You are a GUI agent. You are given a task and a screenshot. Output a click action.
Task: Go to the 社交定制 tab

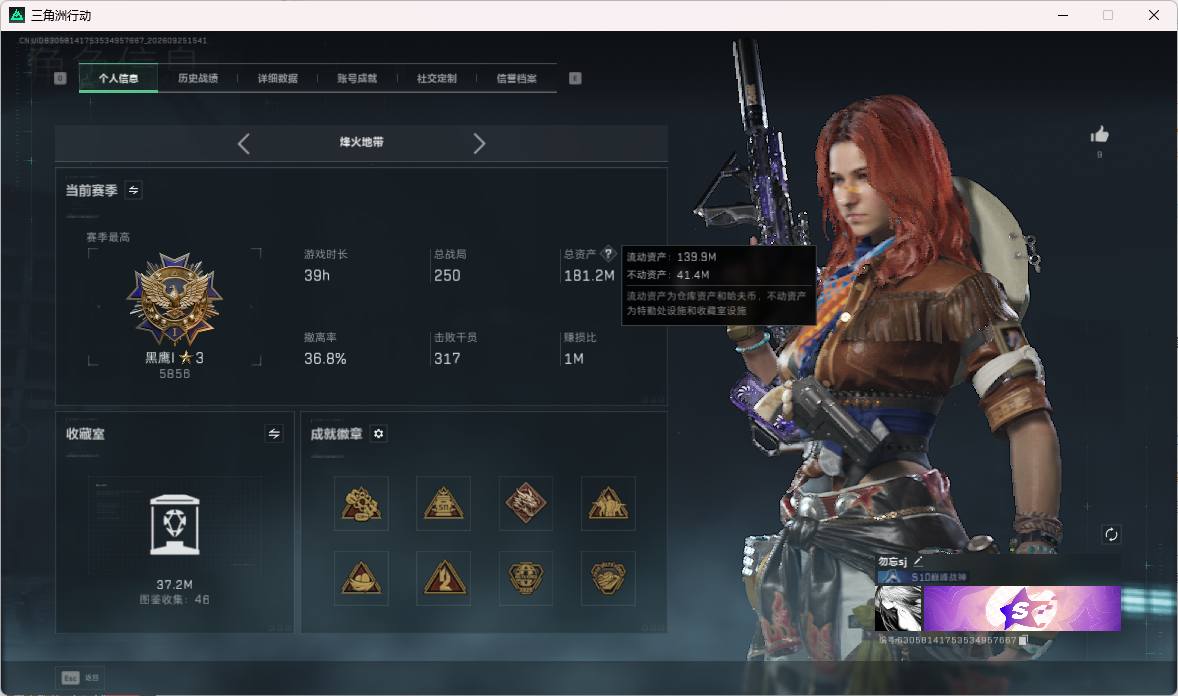[436, 78]
